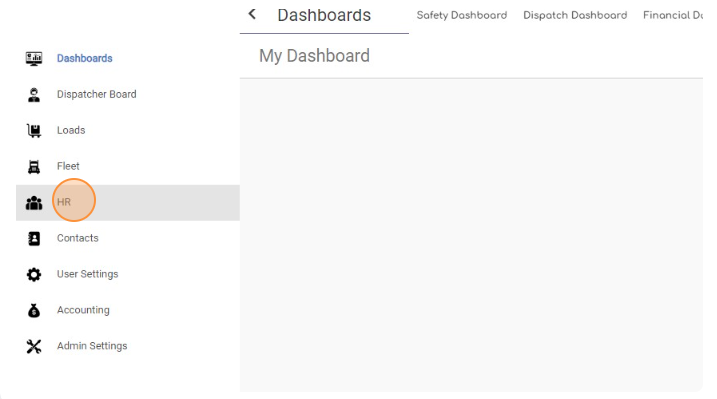This screenshot has width=717, height=399.
Task: Open the Accounting menu label
Action: tap(83, 310)
